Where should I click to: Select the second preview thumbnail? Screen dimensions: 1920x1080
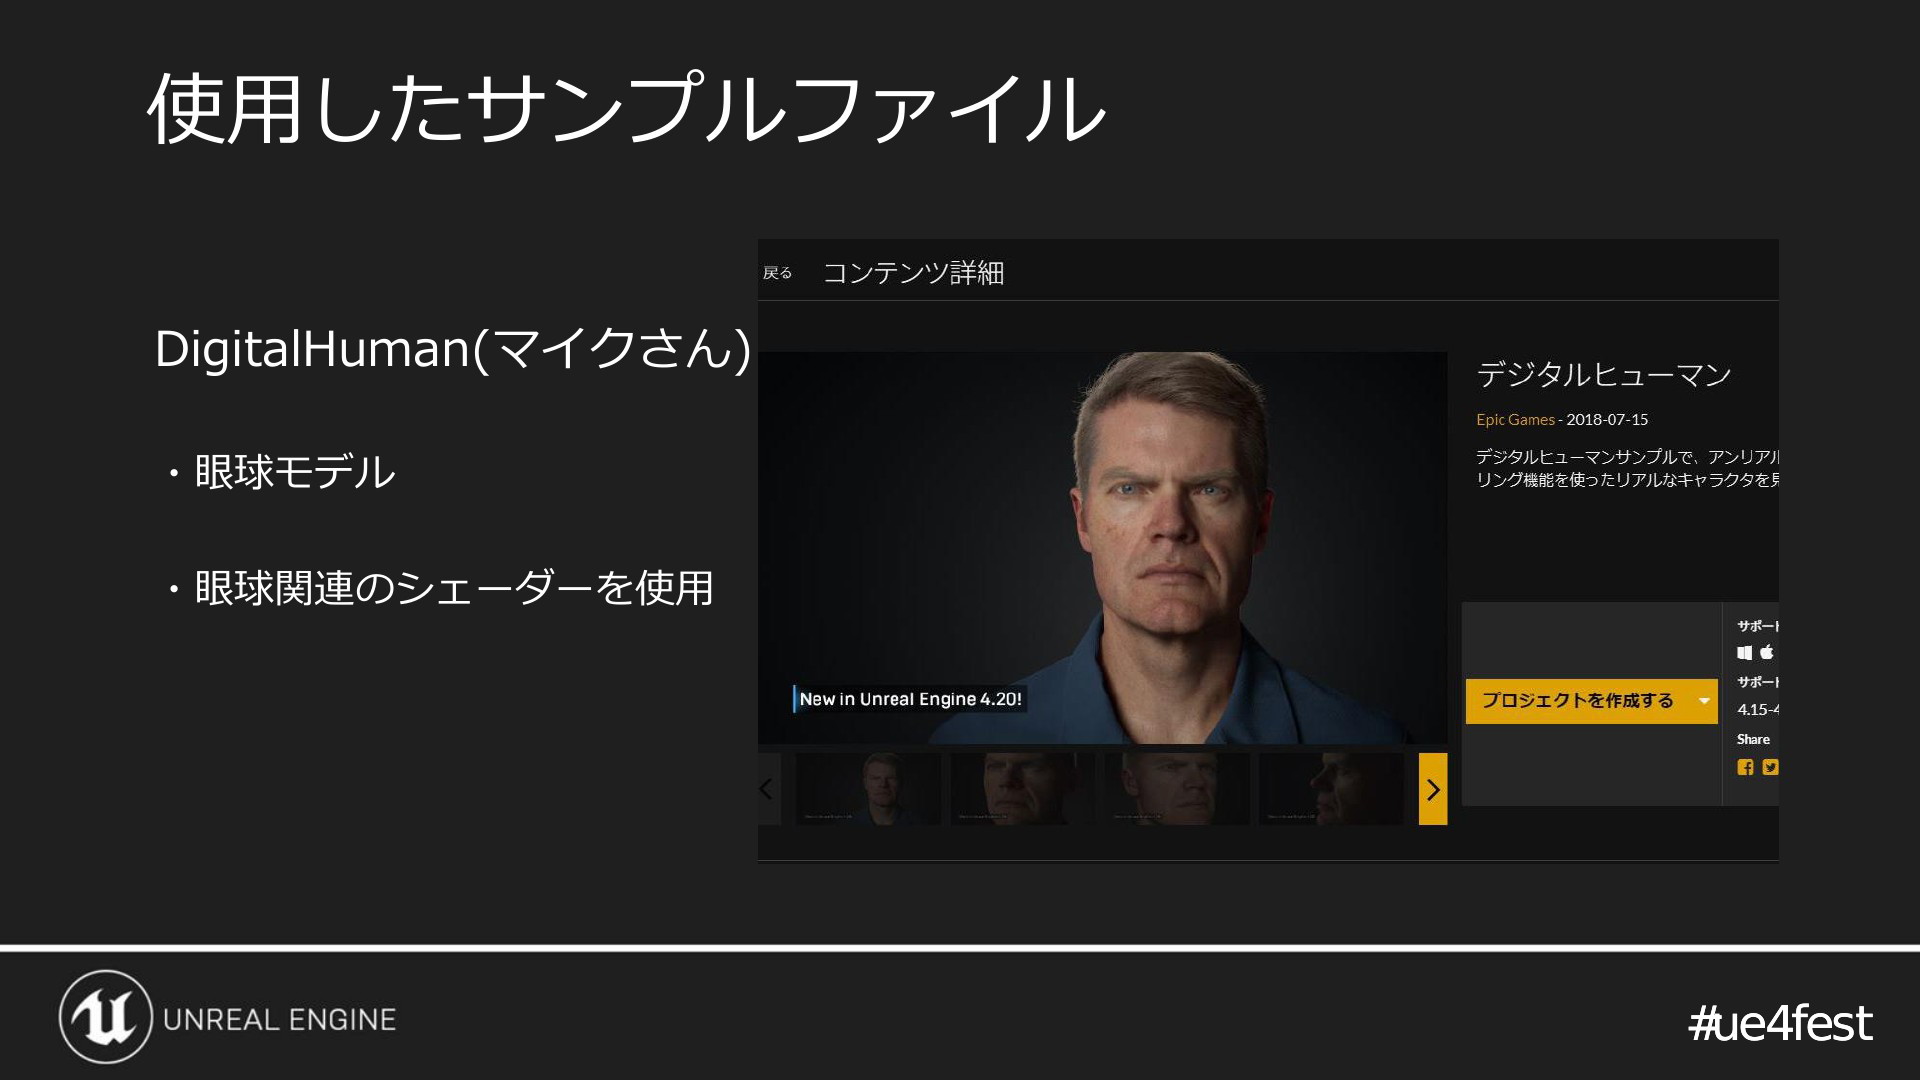1022,789
